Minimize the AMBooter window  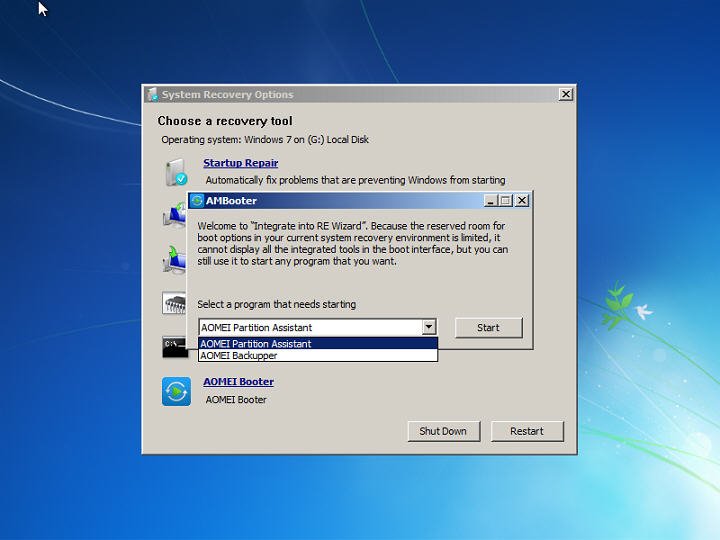pyautogui.click(x=491, y=201)
